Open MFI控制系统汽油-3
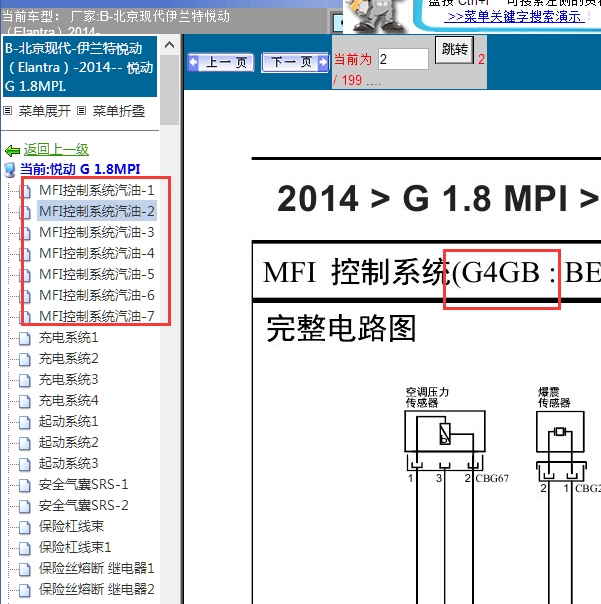The height and width of the screenshot is (604, 601). pyautogui.click(x=97, y=232)
